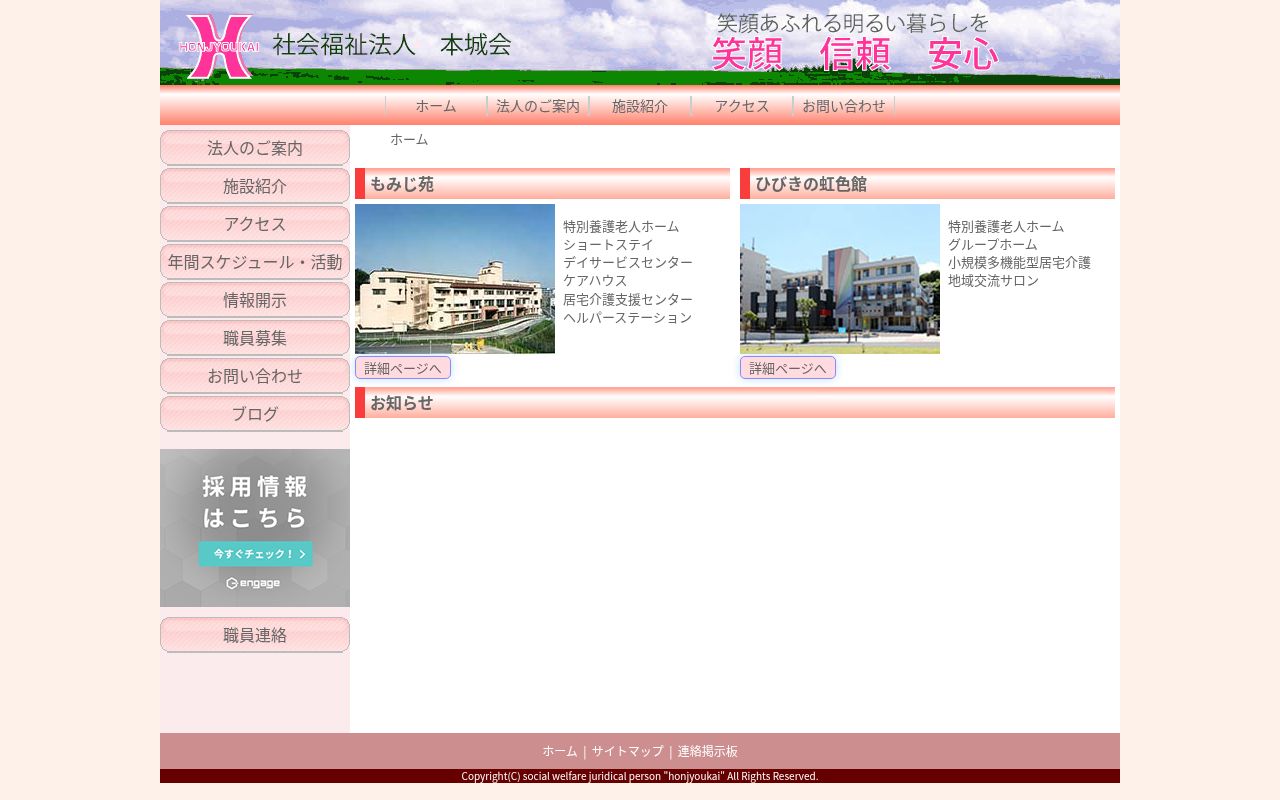View the 情報開示 sidebar page
Image resolution: width=1280 pixels, height=800 pixels.
pos(255,300)
